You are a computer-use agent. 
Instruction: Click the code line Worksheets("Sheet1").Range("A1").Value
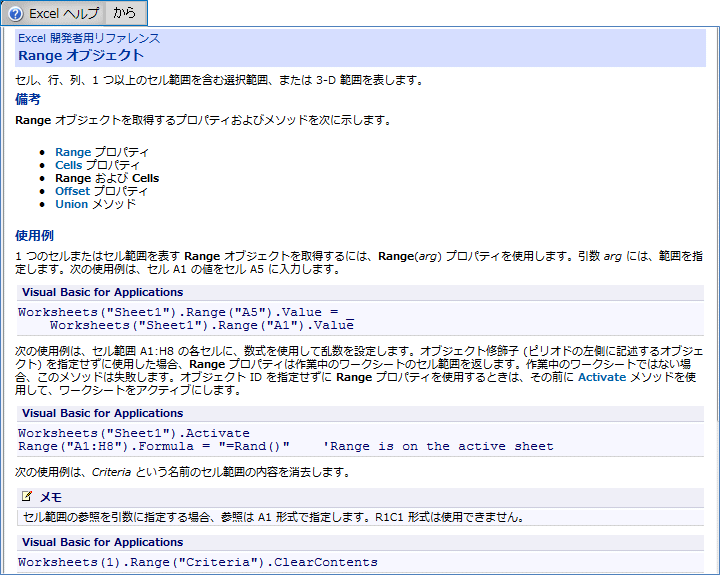202,325
